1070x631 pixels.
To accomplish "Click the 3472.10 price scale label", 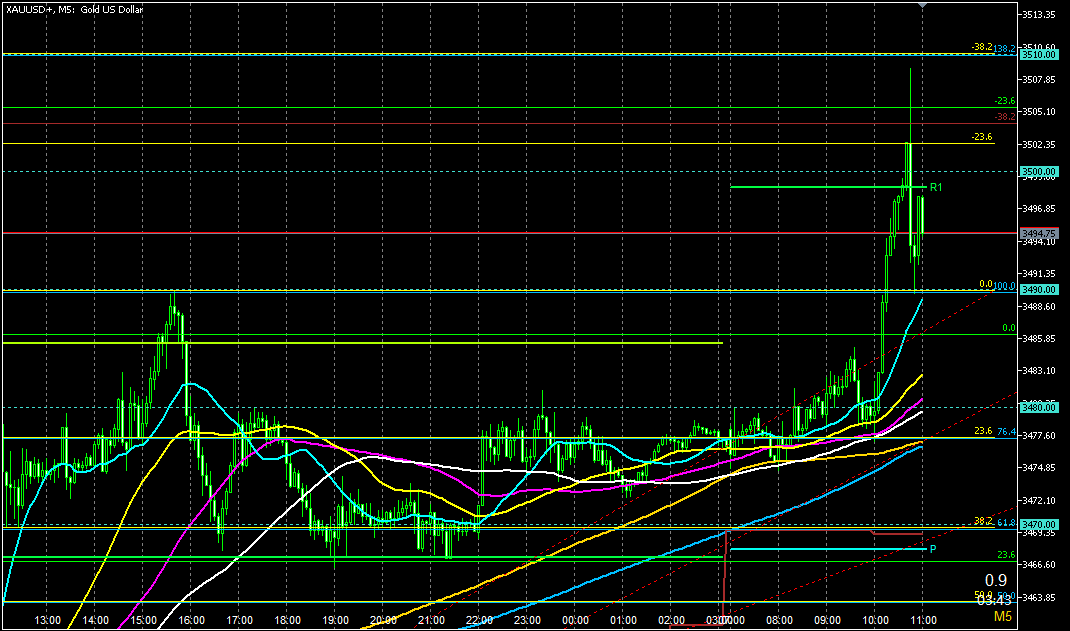I will (x=1039, y=500).
